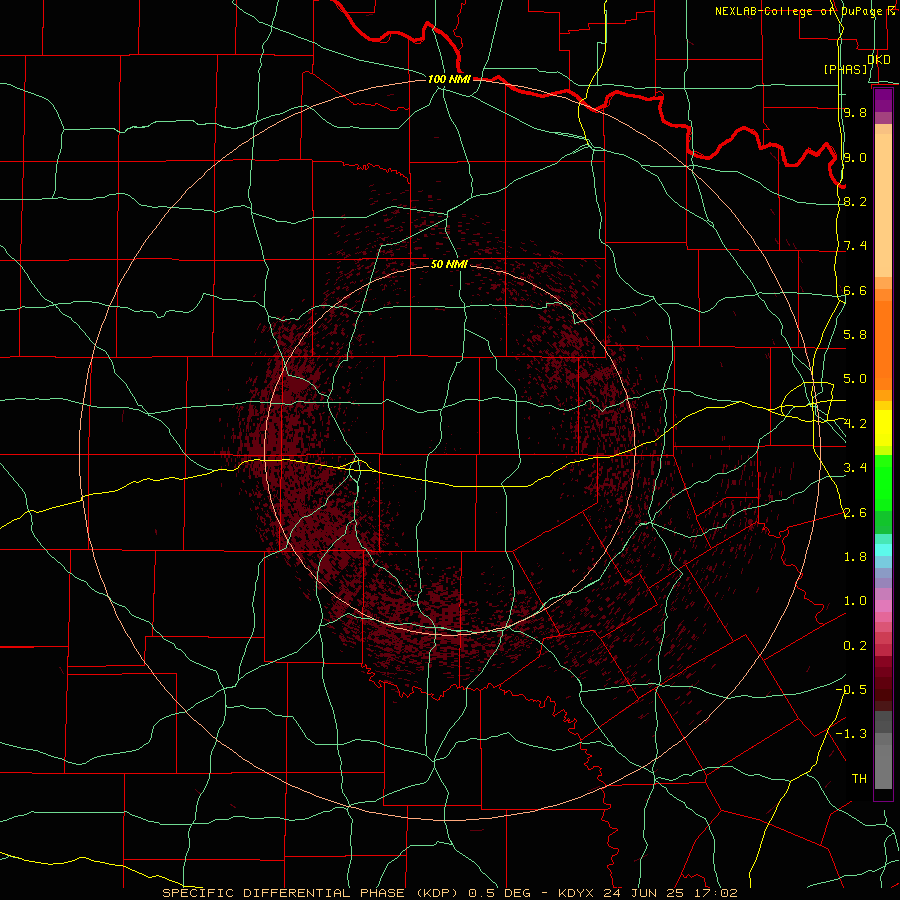
Task: Click the 4.2 value on the color scale
Action: click(x=855, y=424)
